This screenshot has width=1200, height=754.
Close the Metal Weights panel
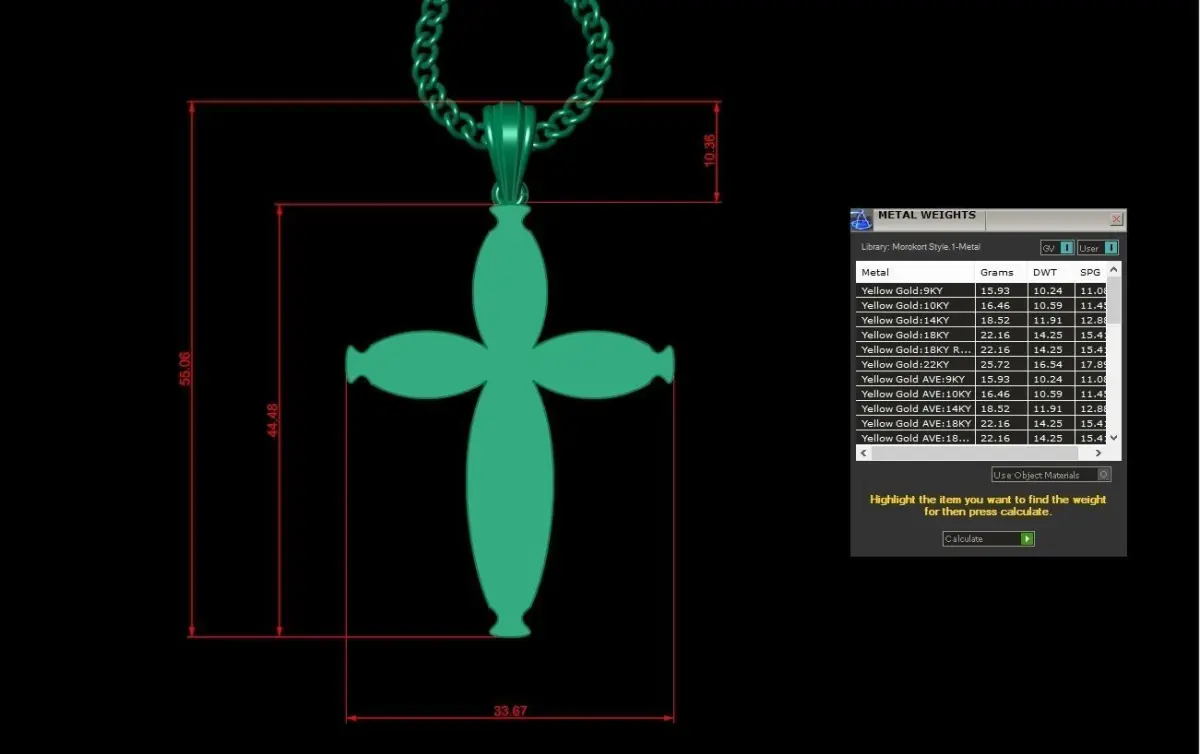(x=1116, y=219)
